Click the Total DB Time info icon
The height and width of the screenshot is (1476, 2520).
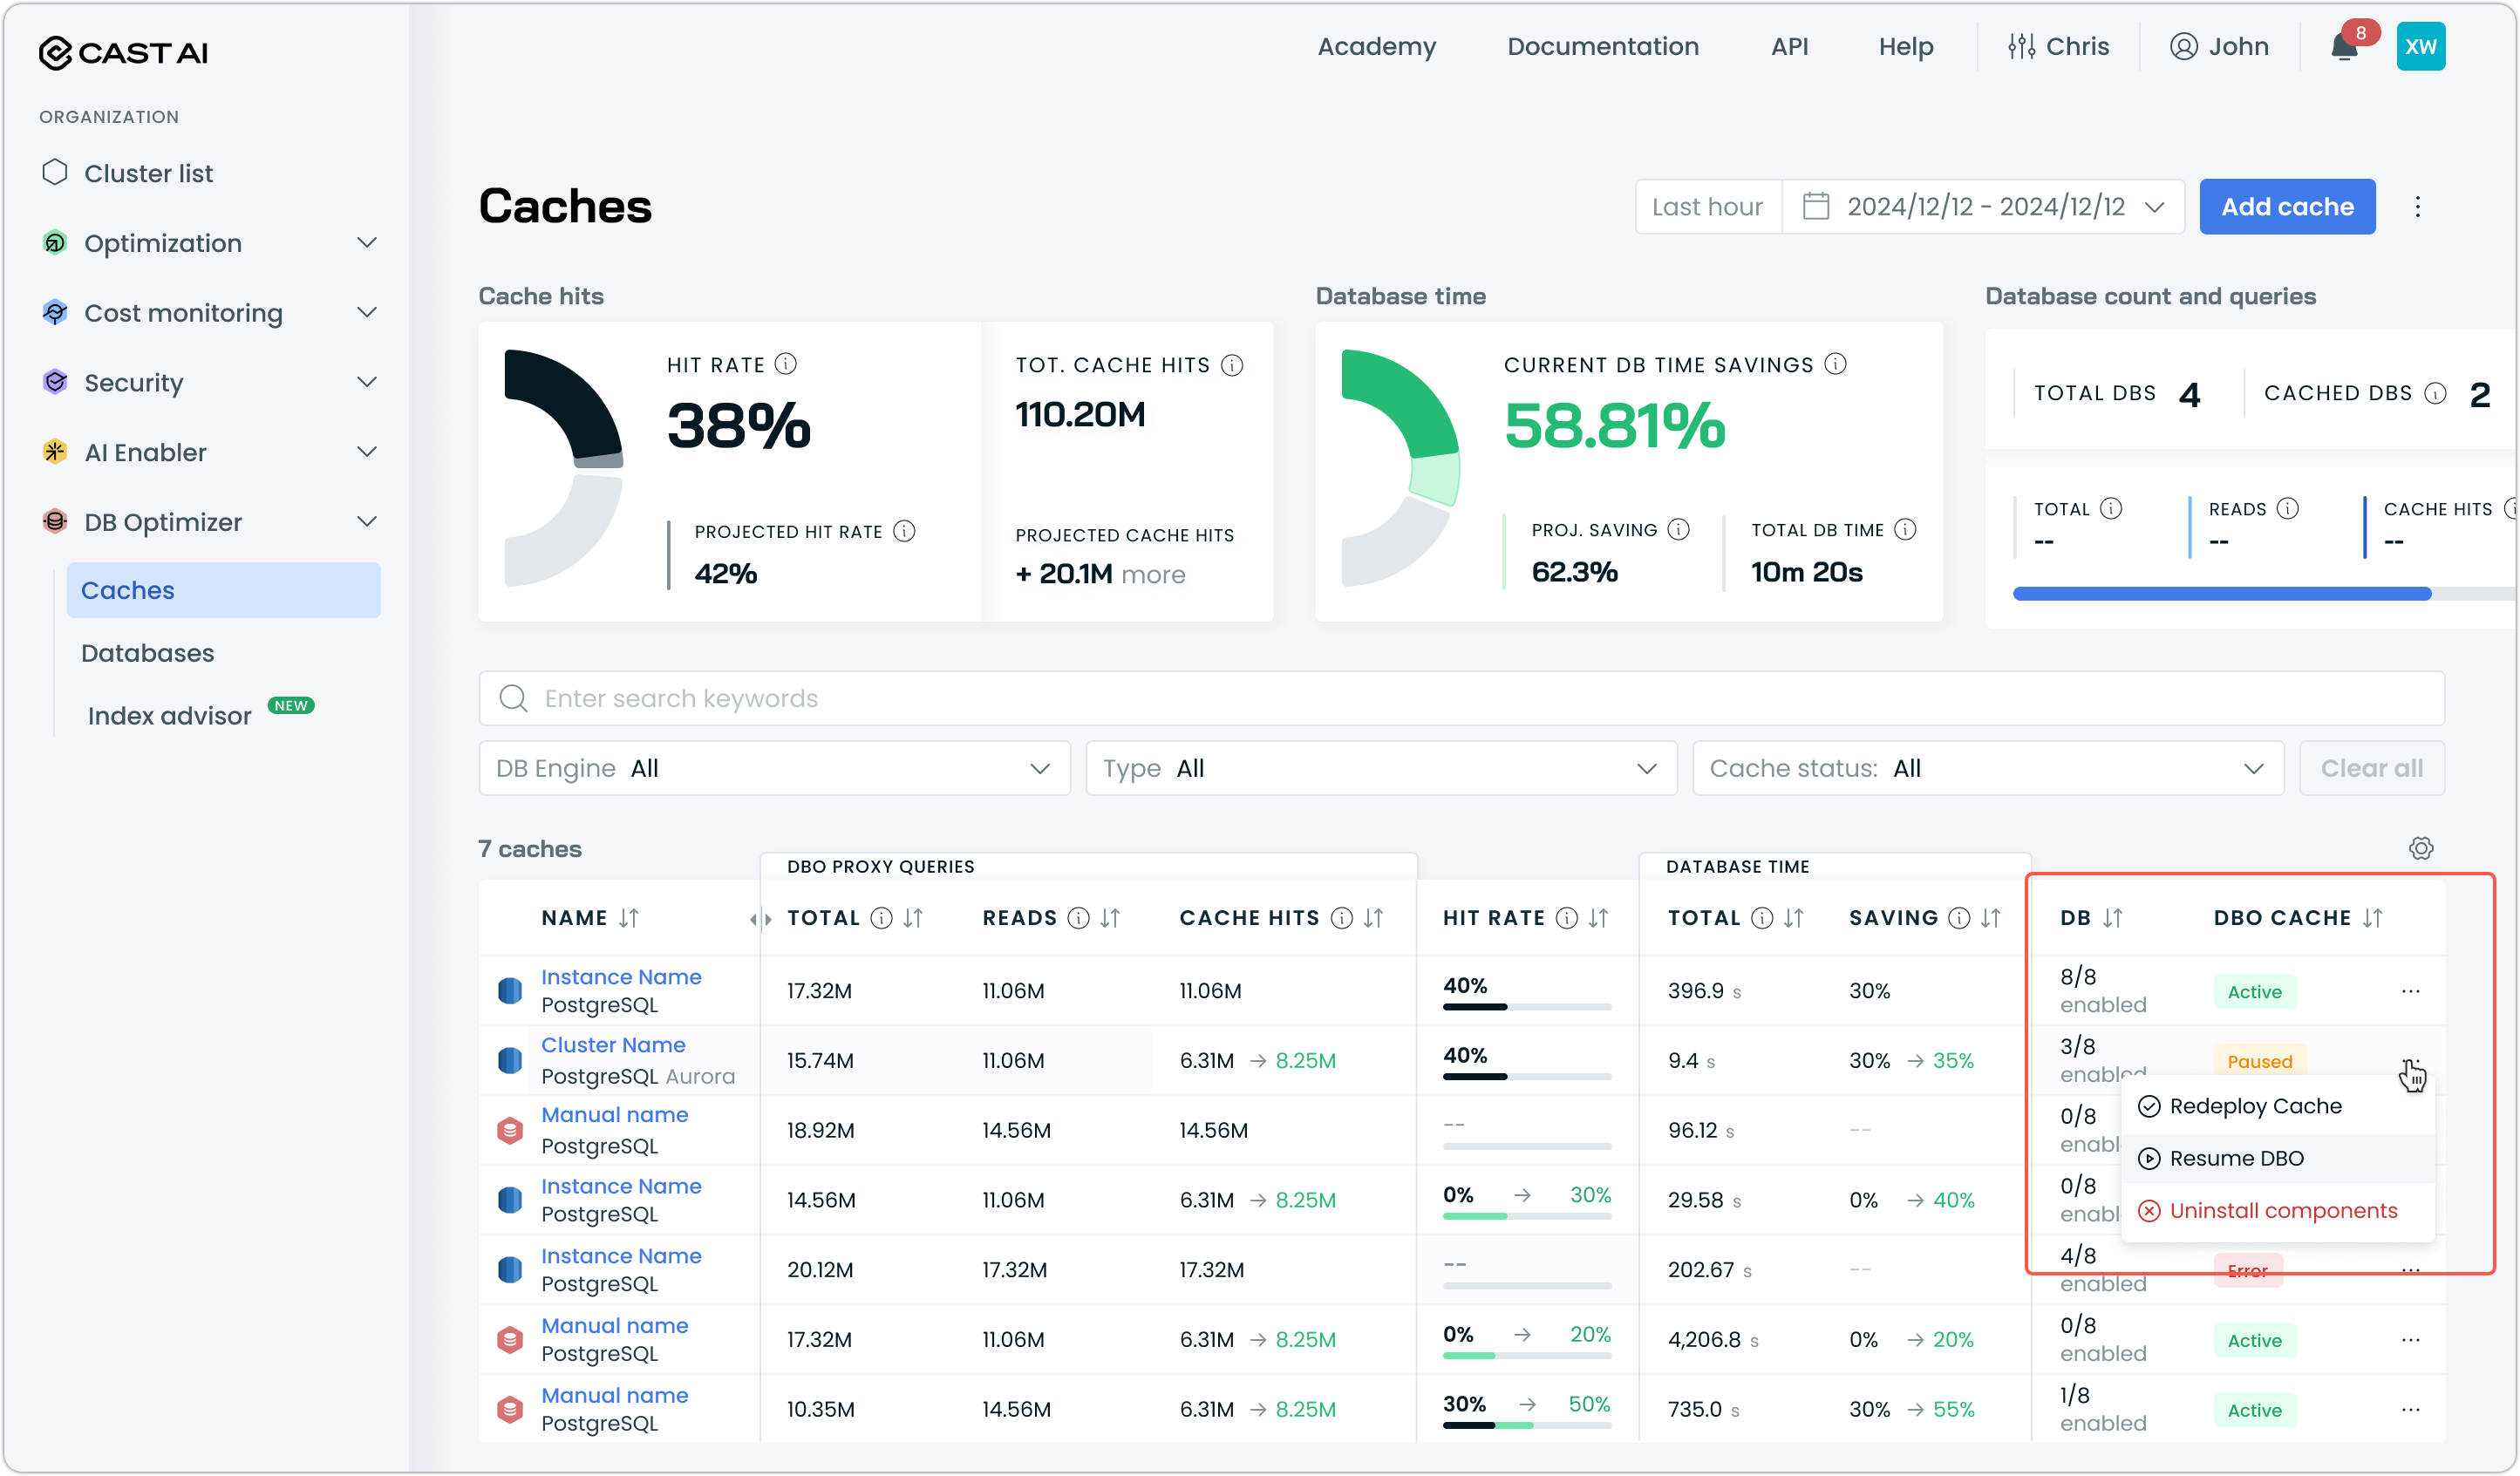(1905, 529)
